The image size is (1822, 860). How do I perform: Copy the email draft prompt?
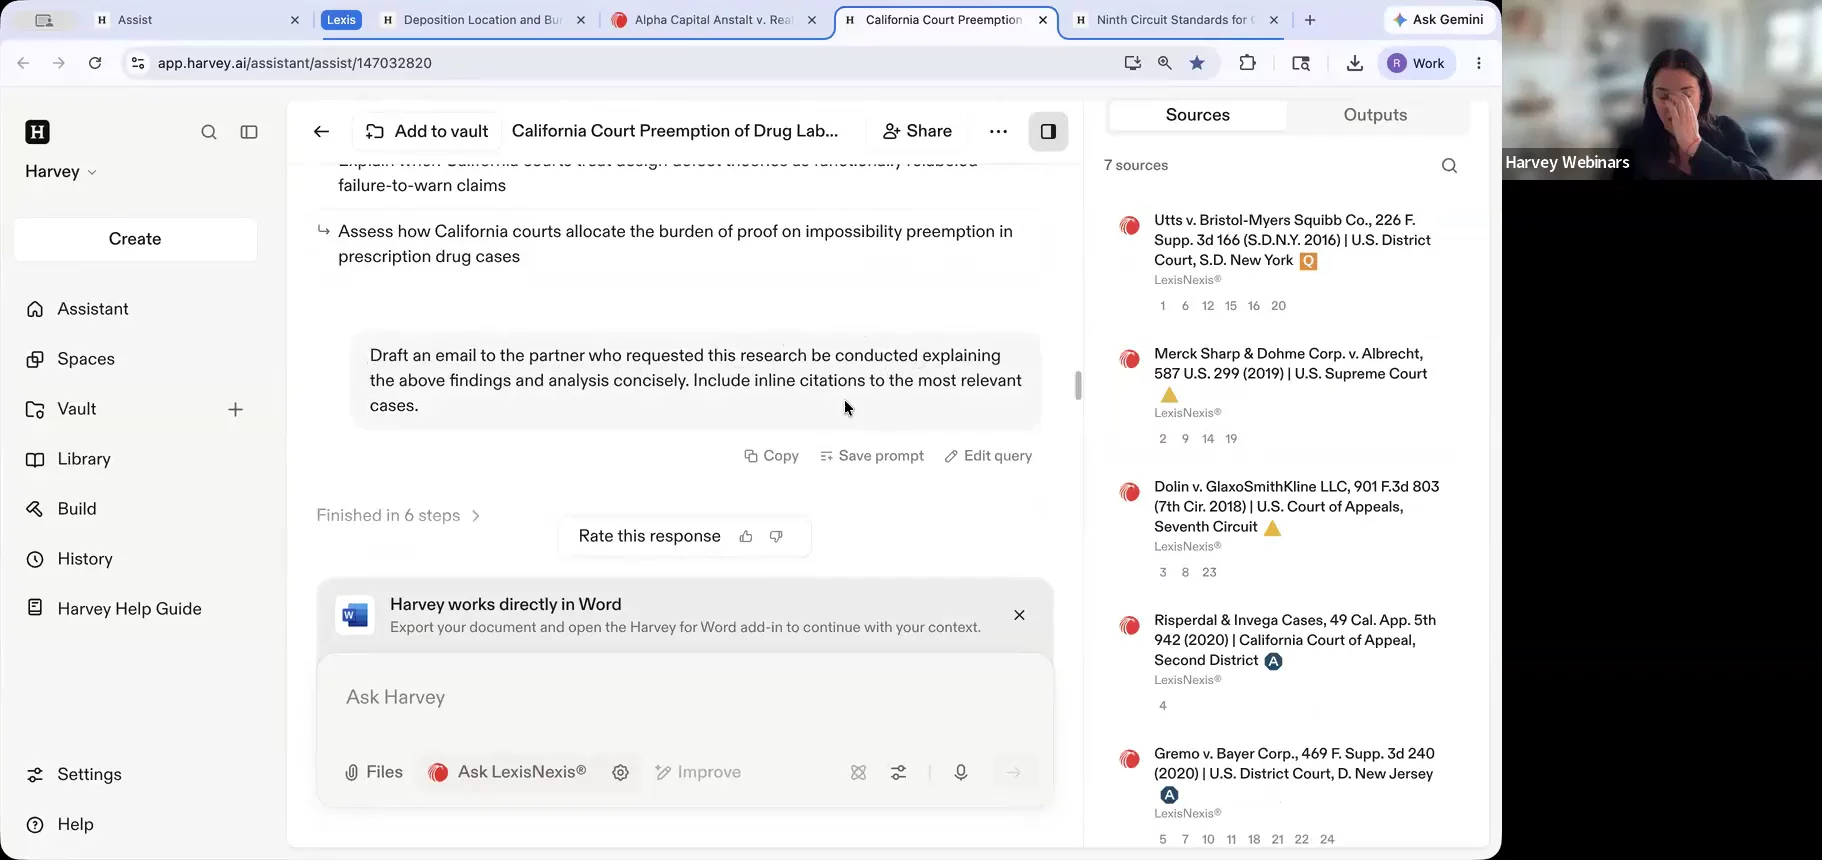(771, 456)
